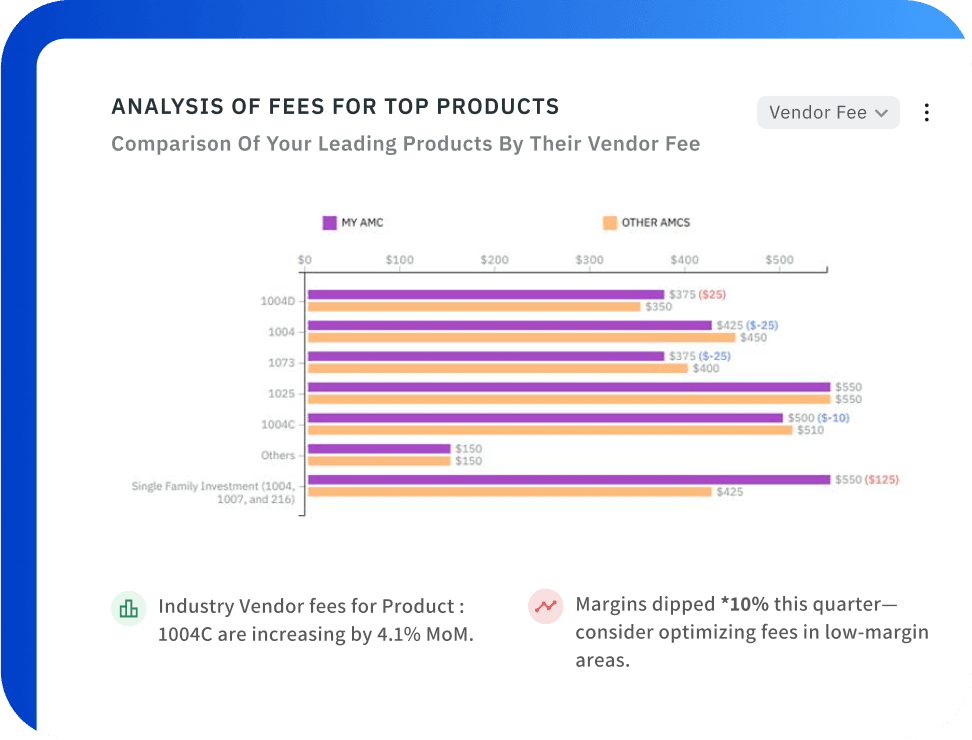The height and width of the screenshot is (740, 972).
Task: Click the chevron arrow beside Vendor Fee
Action: (881, 113)
